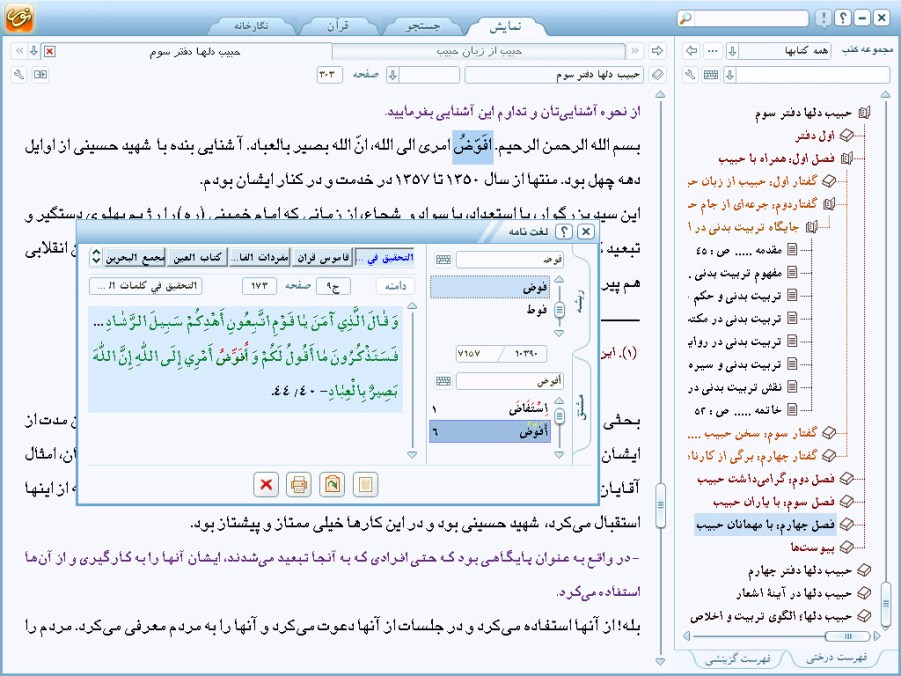Select the مفردات الفا dictionary tab
The width and height of the screenshot is (901, 676).
[x=259, y=258]
